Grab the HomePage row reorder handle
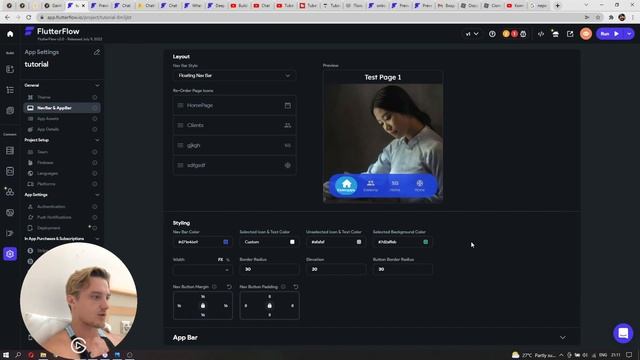Image resolution: width=640 pixels, height=360 pixels. (180, 105)
